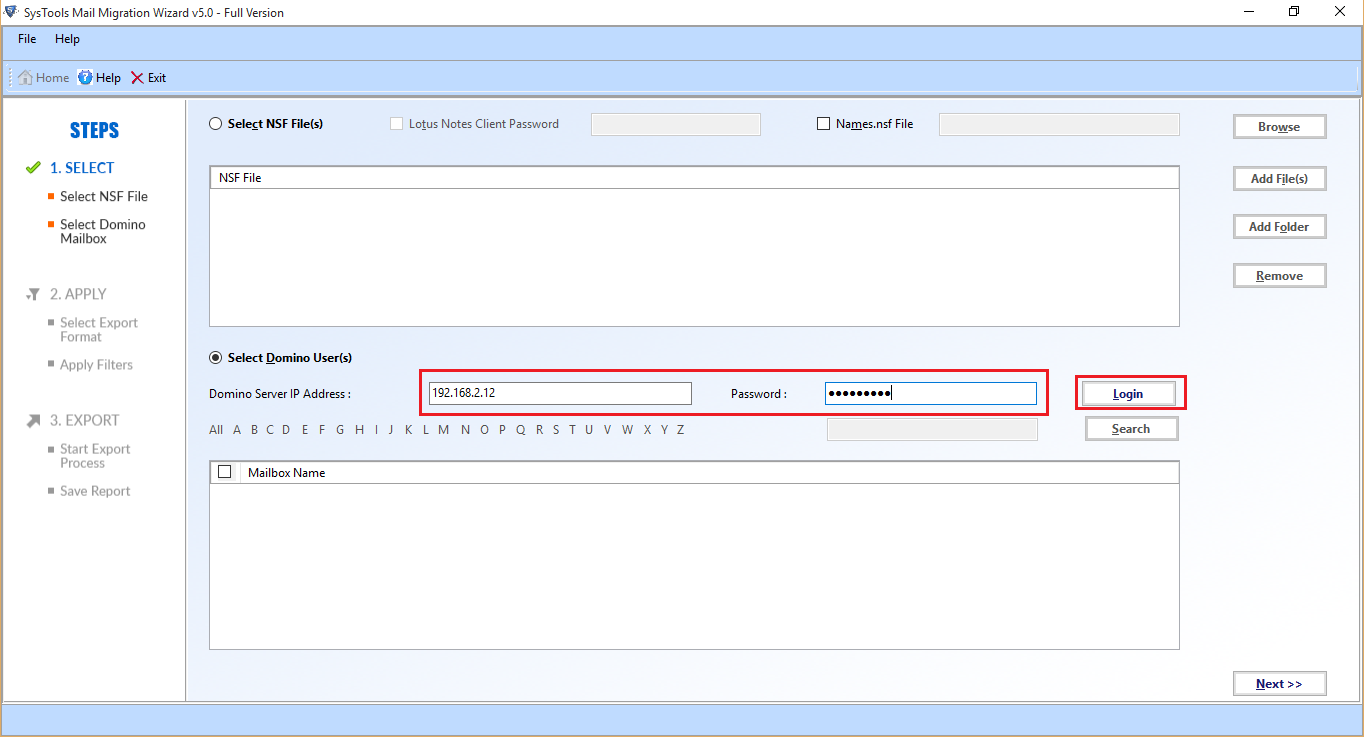Click the funnel icon beside 2. APPLY
Image resolution: width=1364 pixels, height=737 pixels.
(x=33, y=295)
